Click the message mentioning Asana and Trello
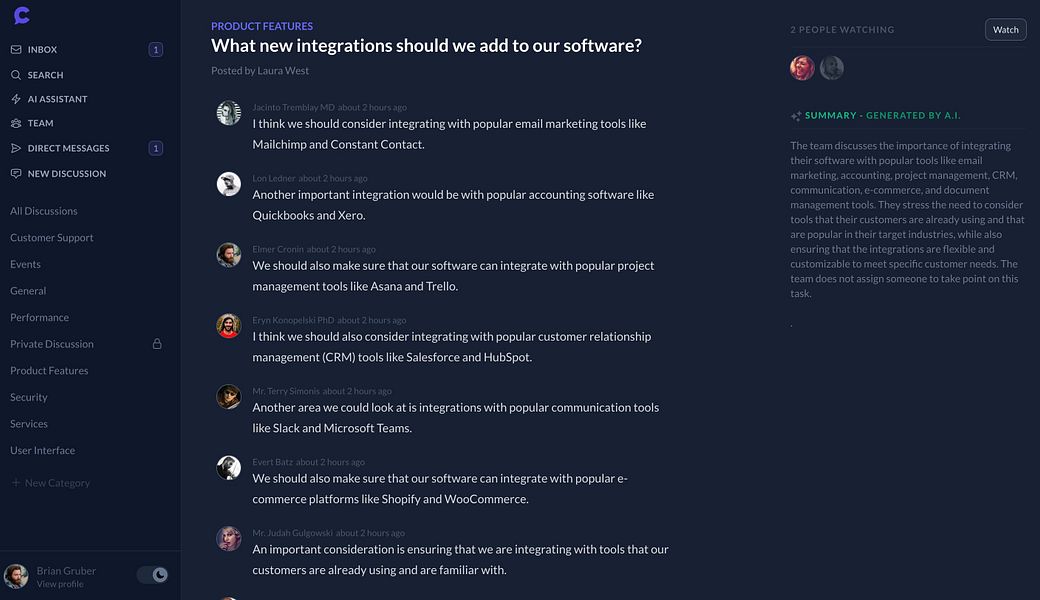 point(453,276)
